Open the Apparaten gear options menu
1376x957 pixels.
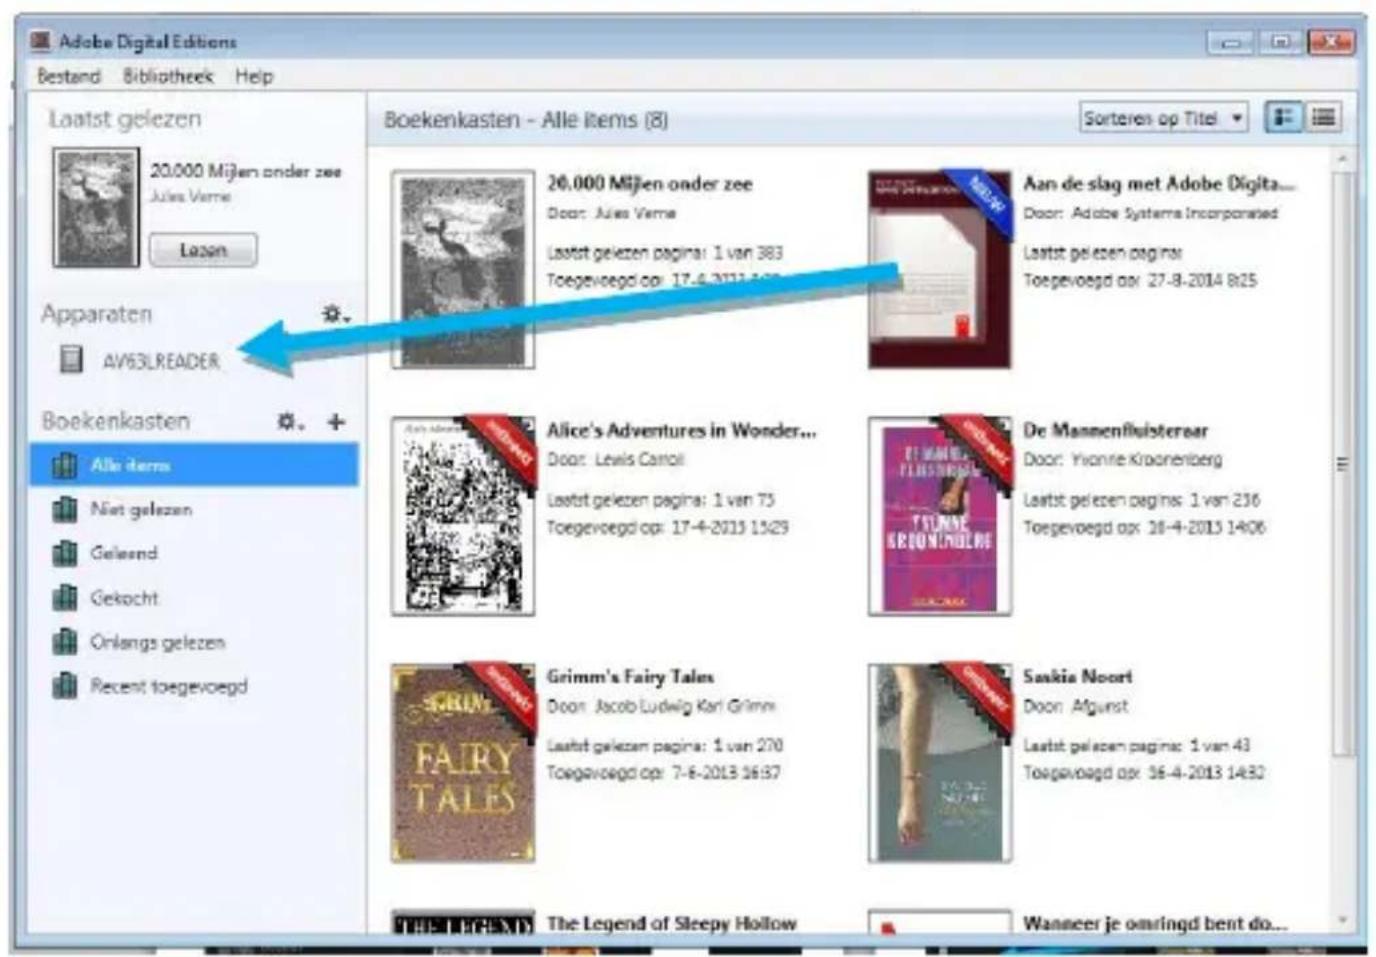coord(335,315)
